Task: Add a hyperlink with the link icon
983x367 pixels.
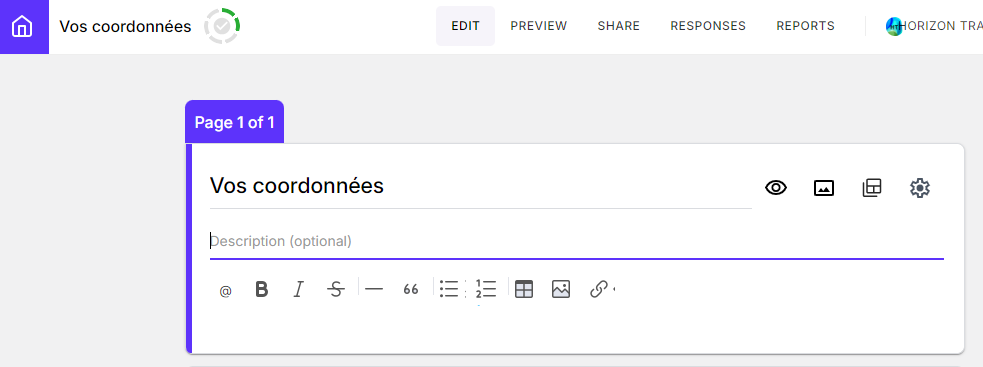Action: point(599,289)
